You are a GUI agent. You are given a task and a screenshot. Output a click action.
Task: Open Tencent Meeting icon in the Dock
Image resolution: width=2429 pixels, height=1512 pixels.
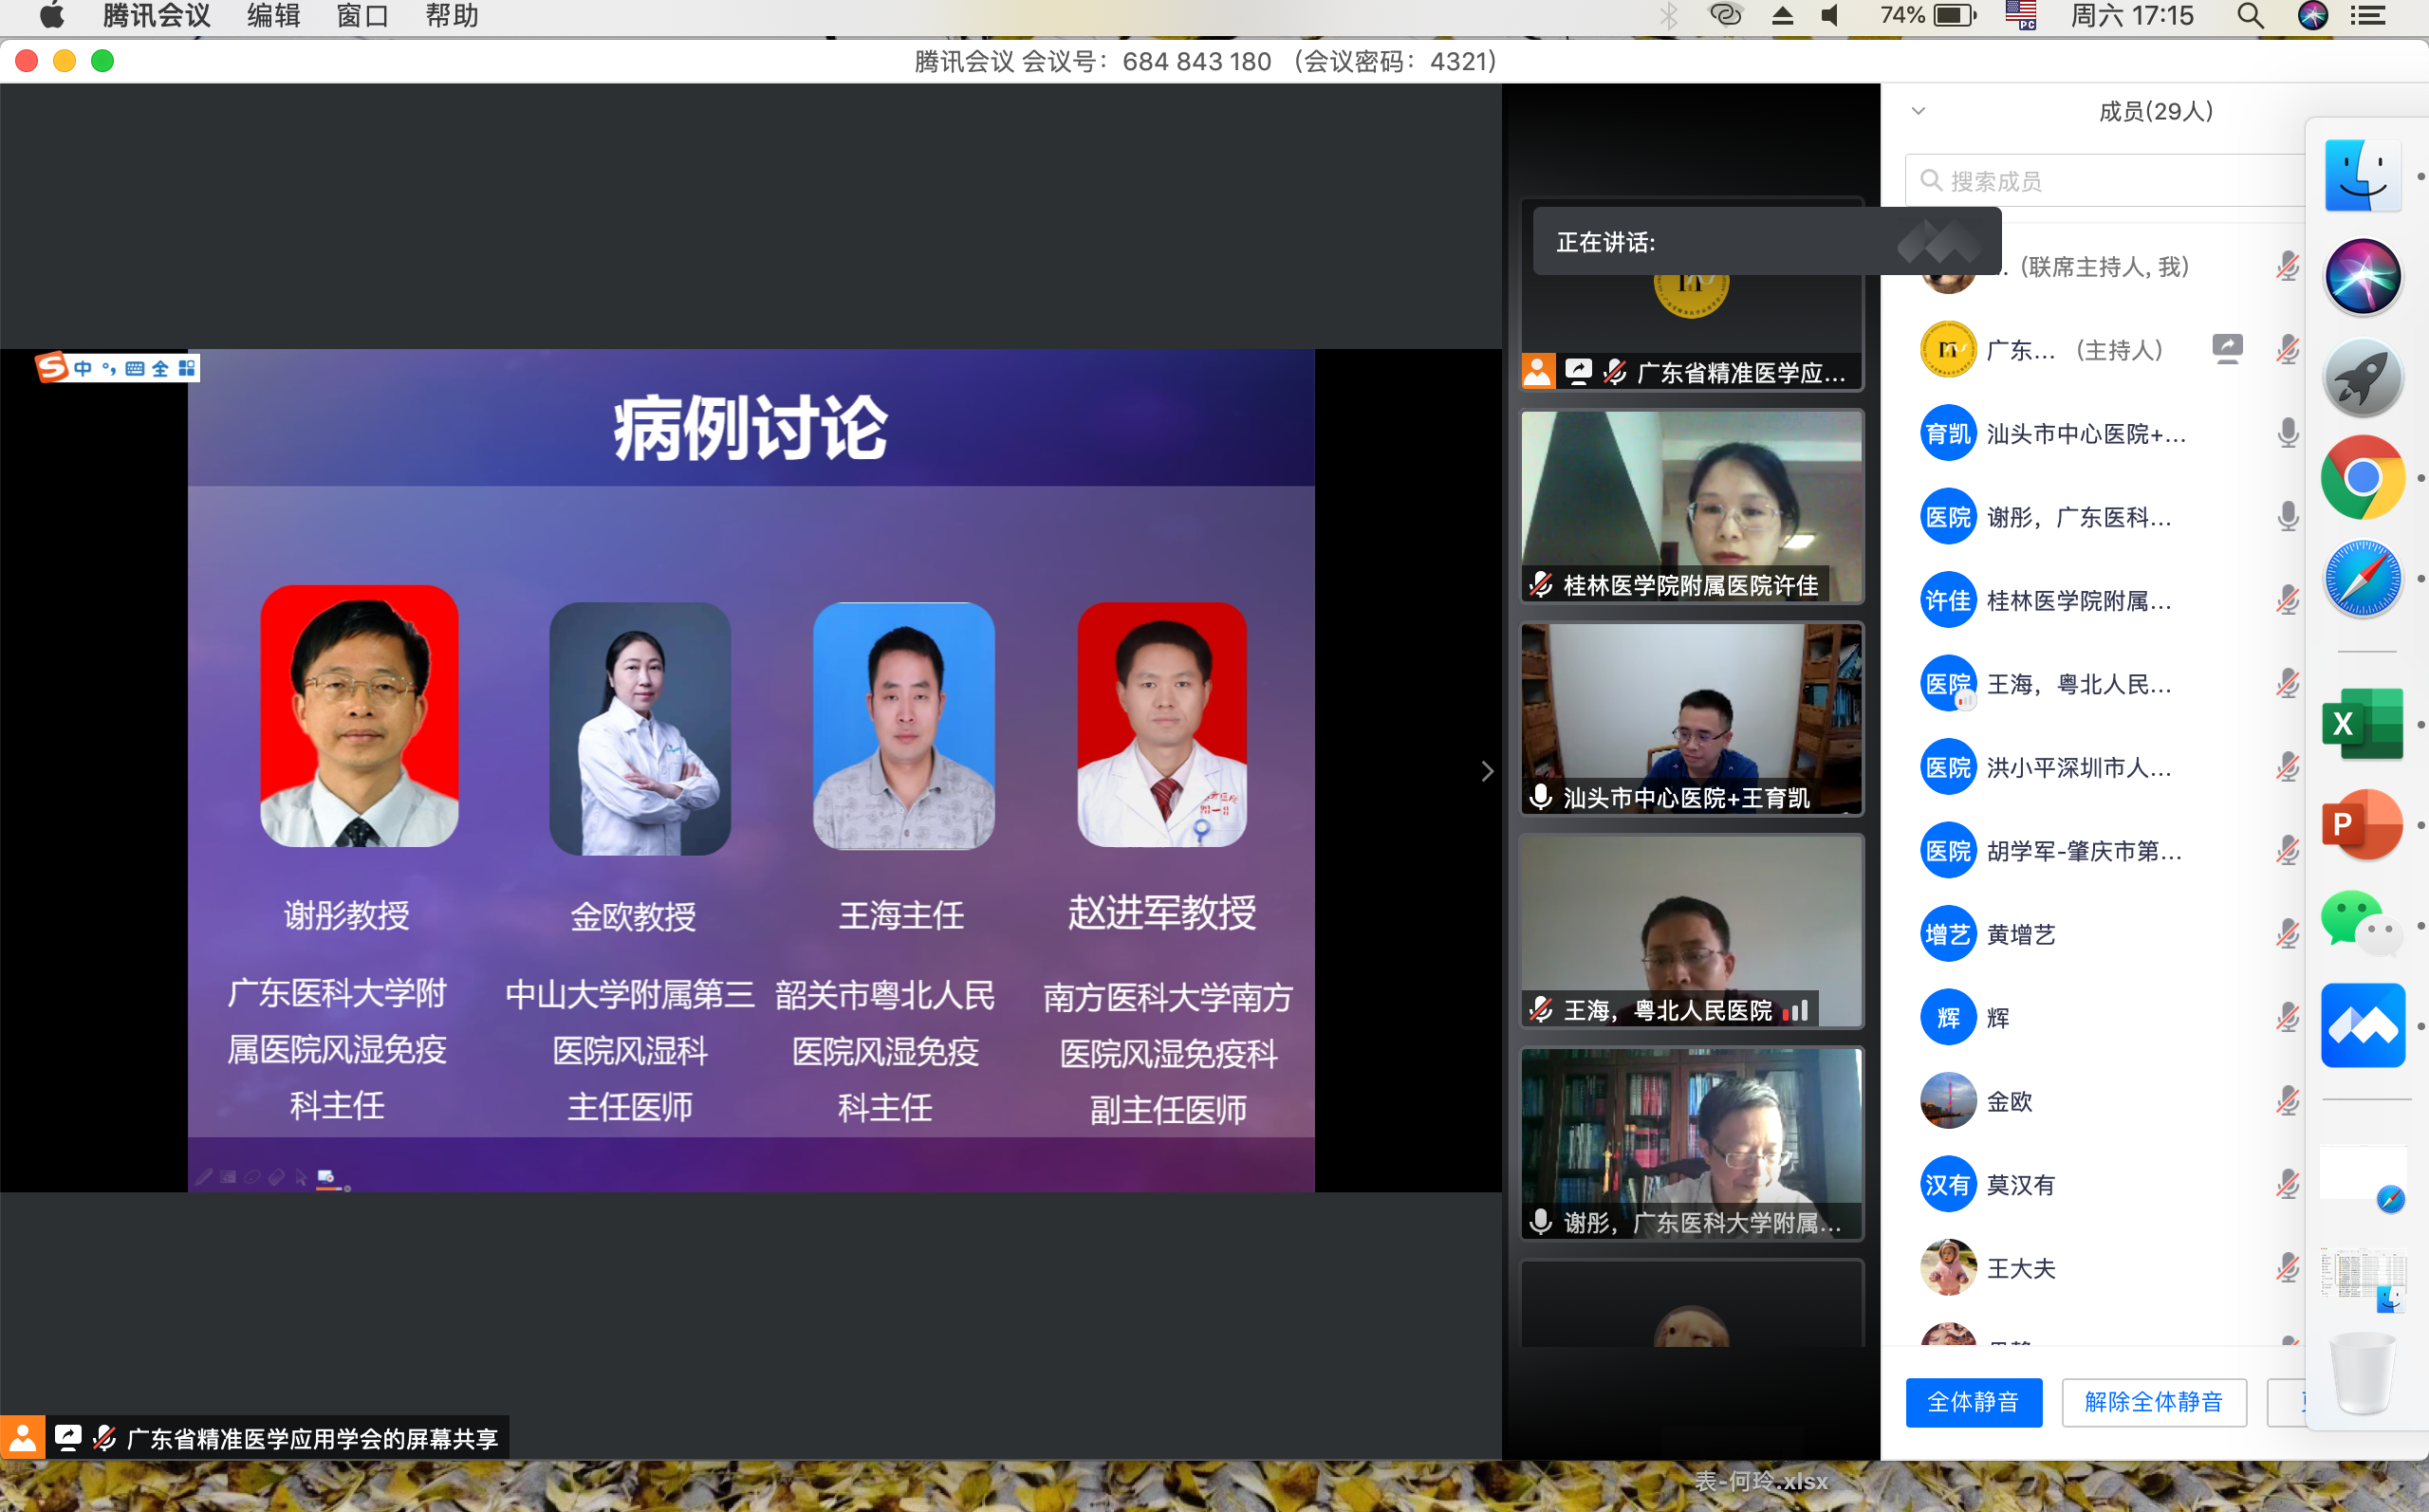(x=2362, y=1025)
